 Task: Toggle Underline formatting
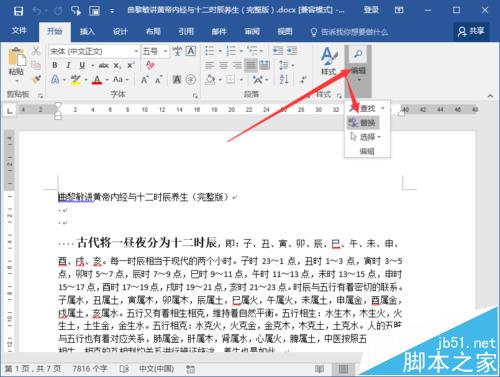click(x=82, y=65)
